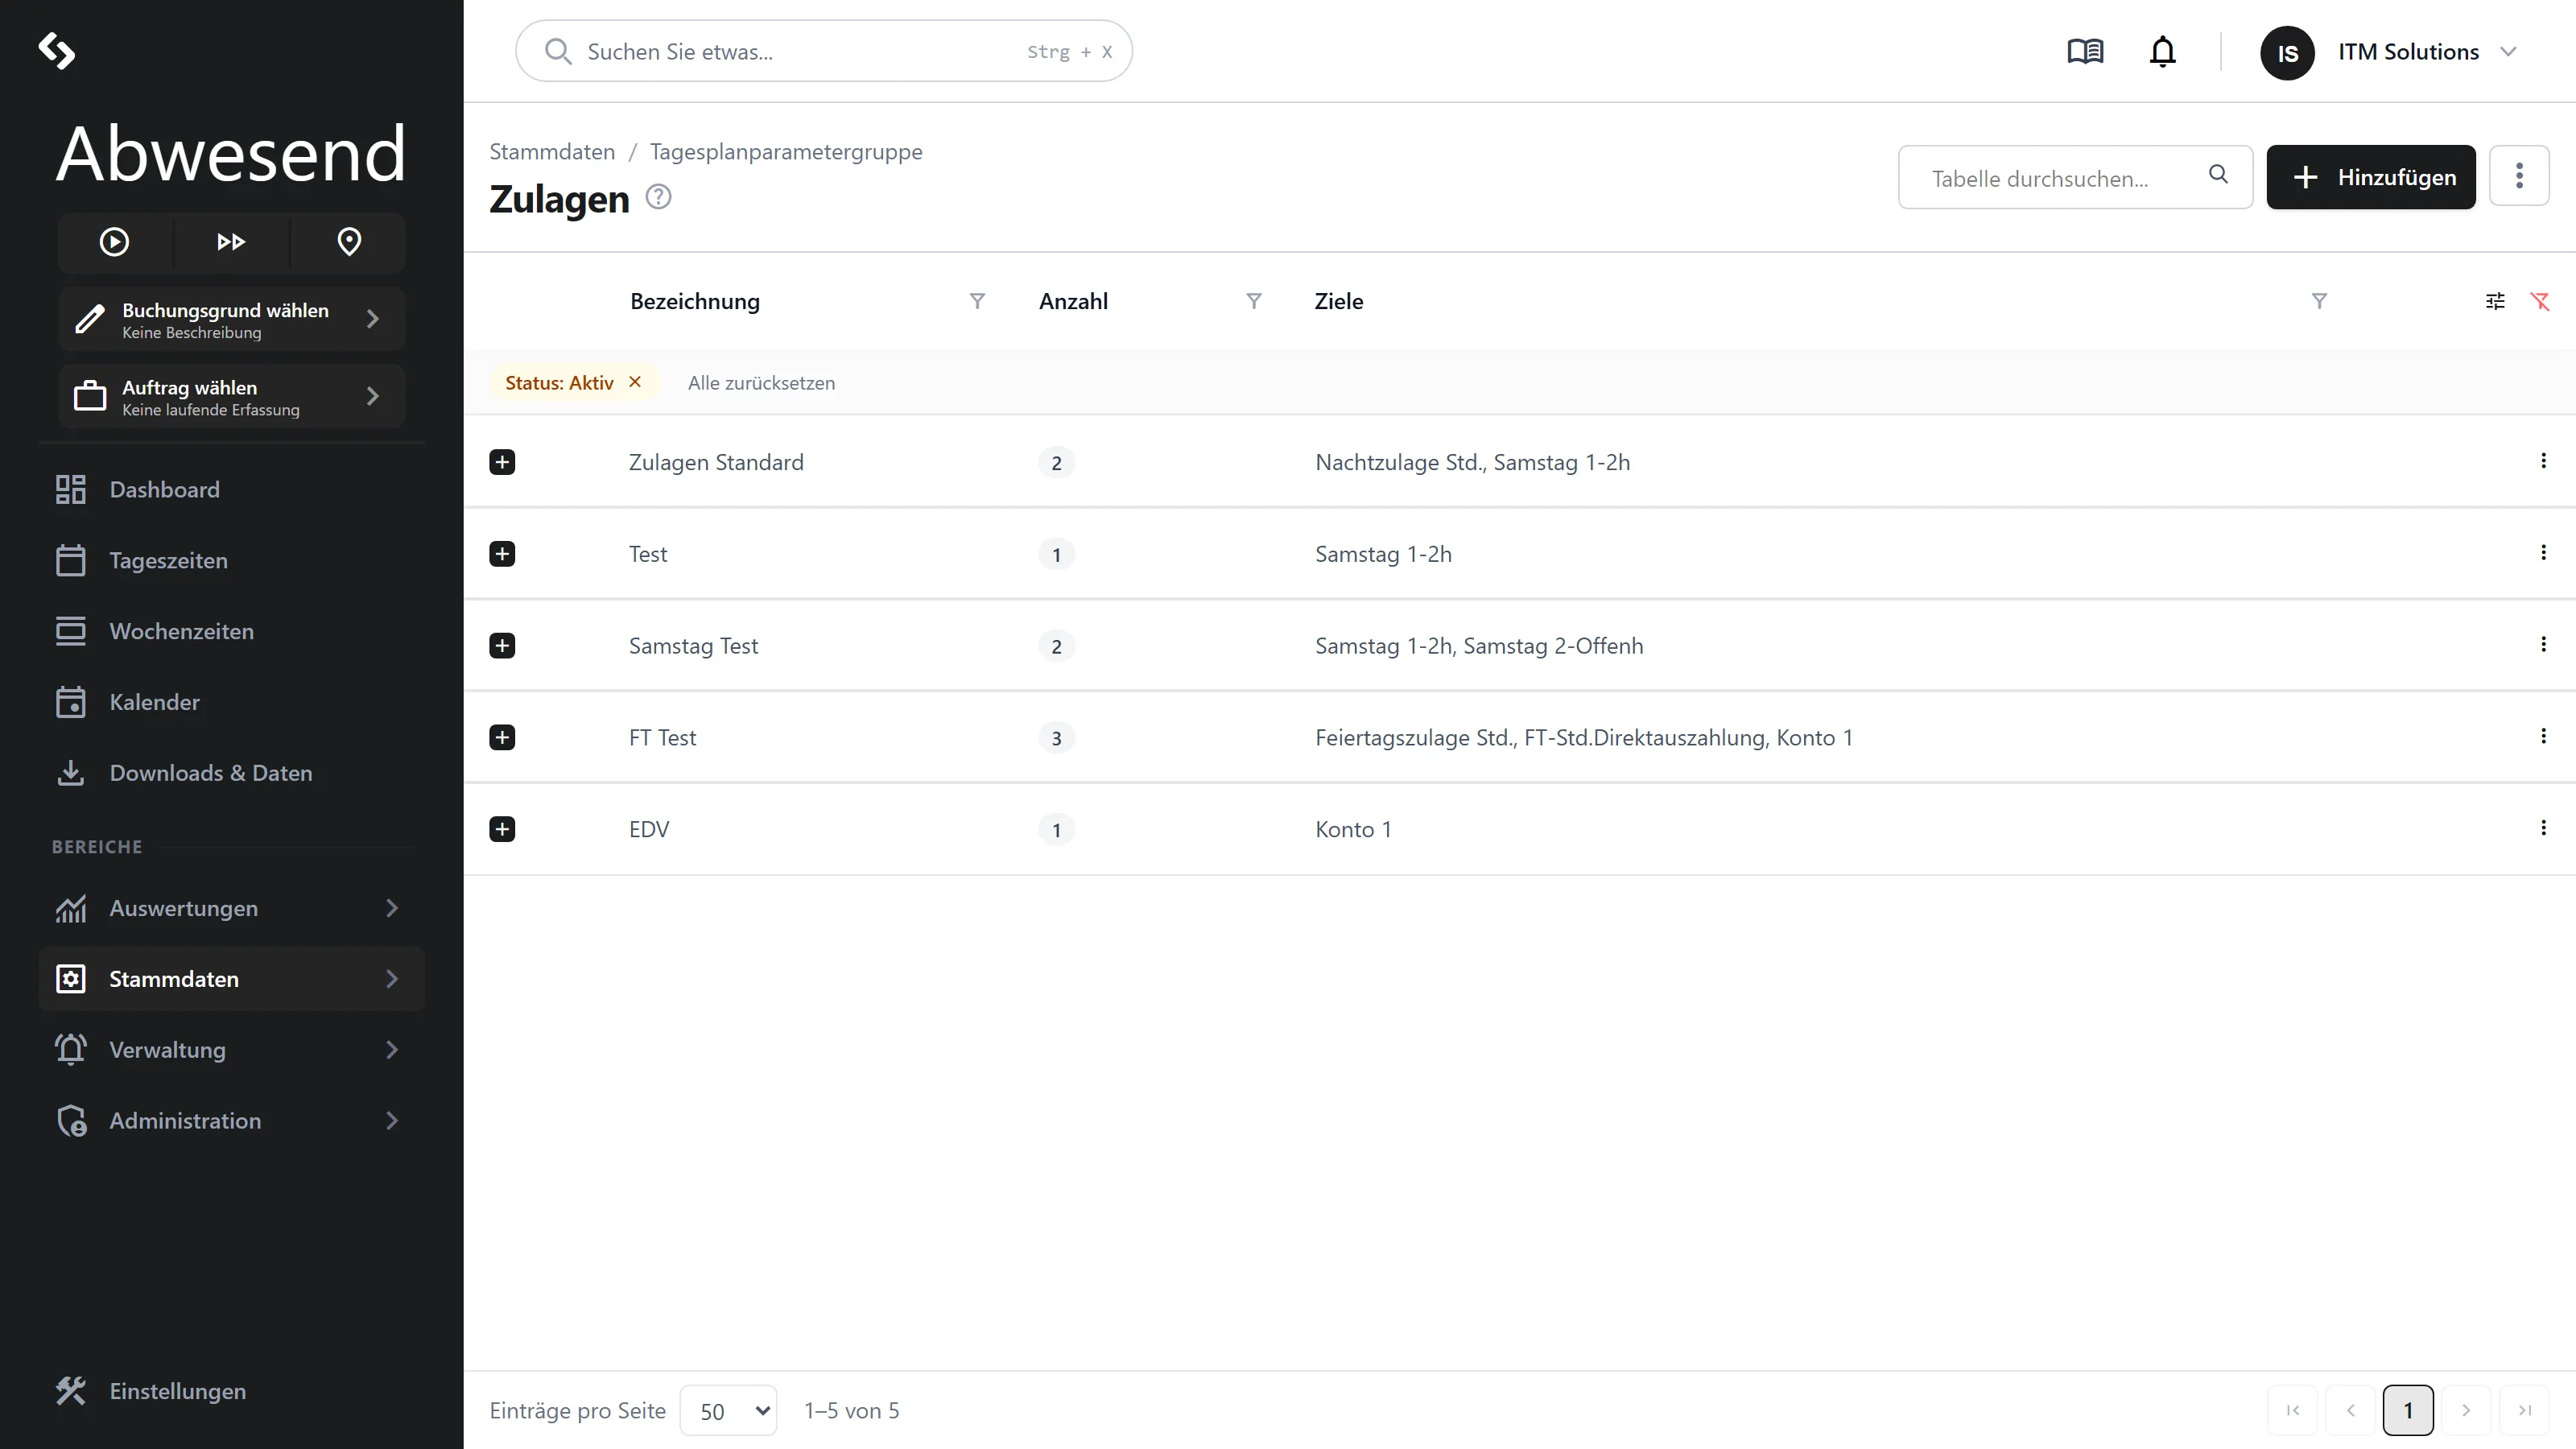Click the app logo icon

[x=57, y=51]
